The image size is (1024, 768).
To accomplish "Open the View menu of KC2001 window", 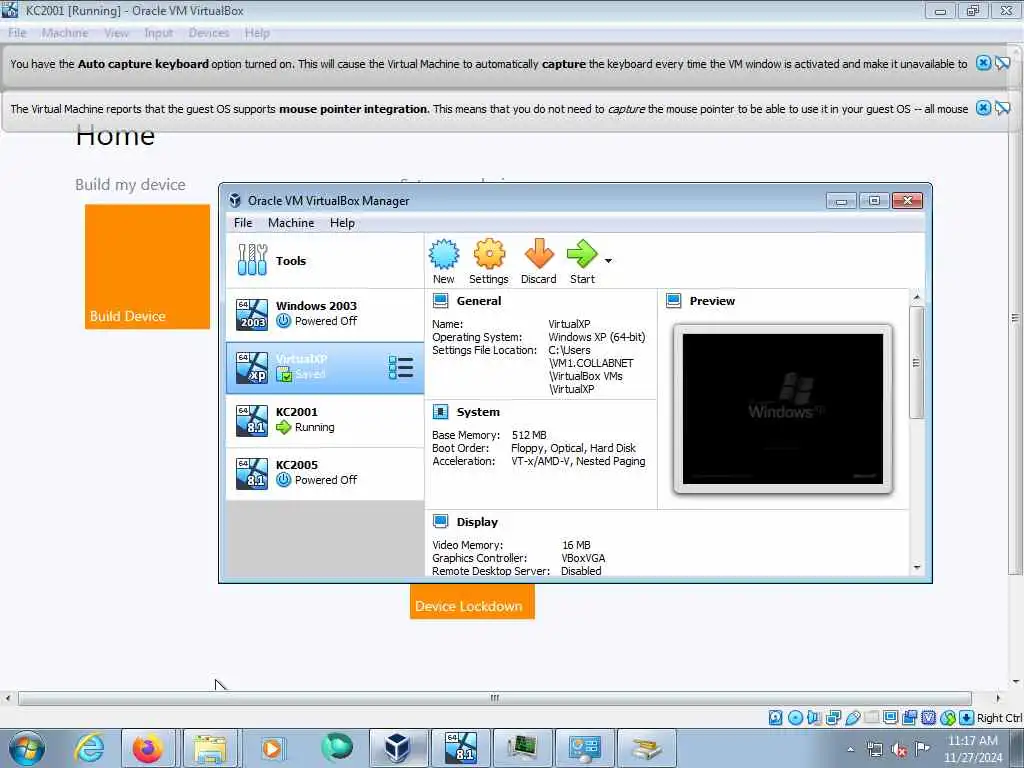I will (116, 33).
